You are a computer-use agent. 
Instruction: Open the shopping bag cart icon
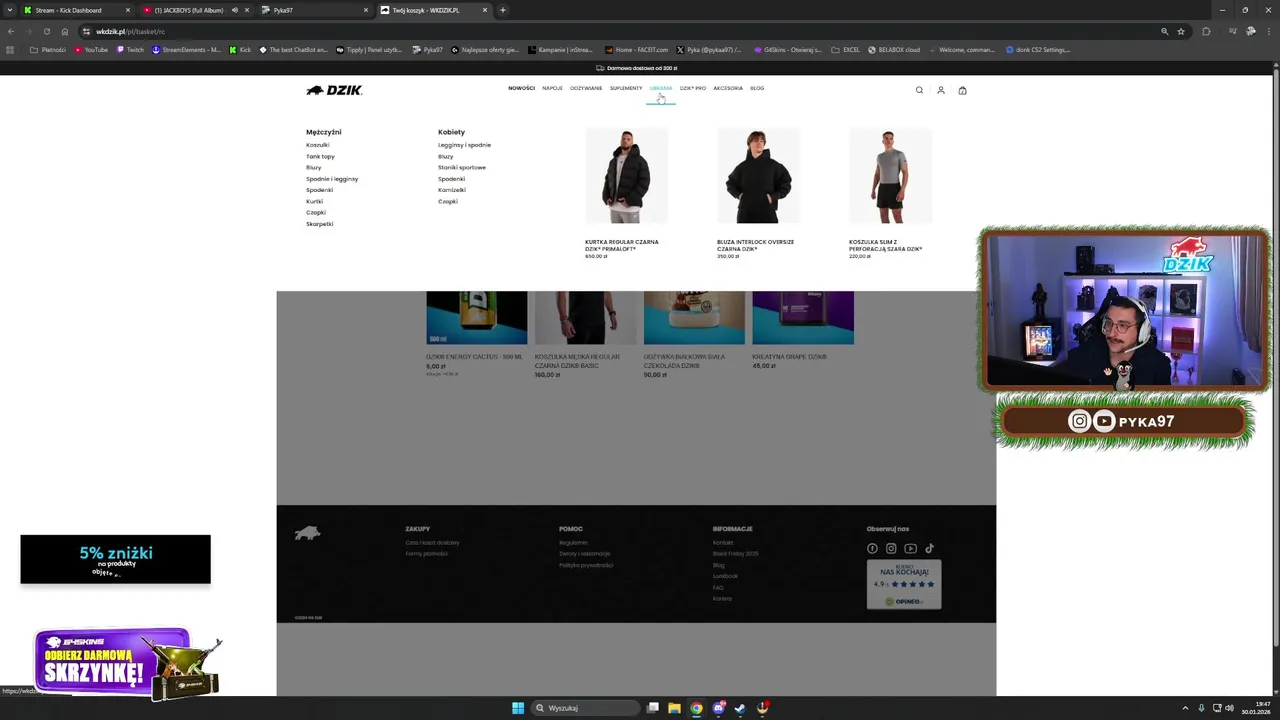pos(962,90)
